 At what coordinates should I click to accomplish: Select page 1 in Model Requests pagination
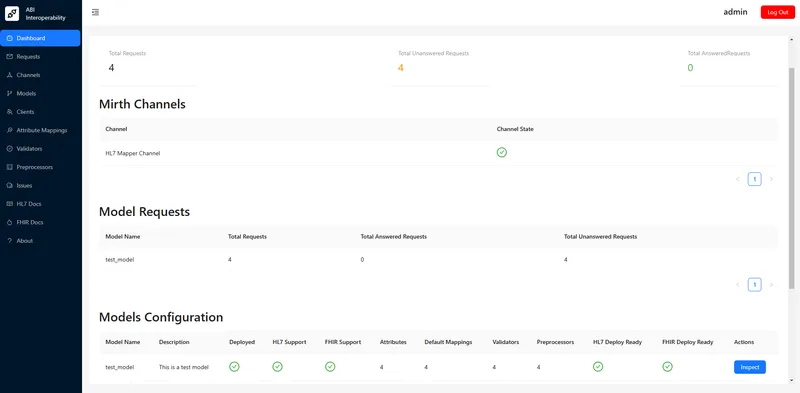coord(755,285)
